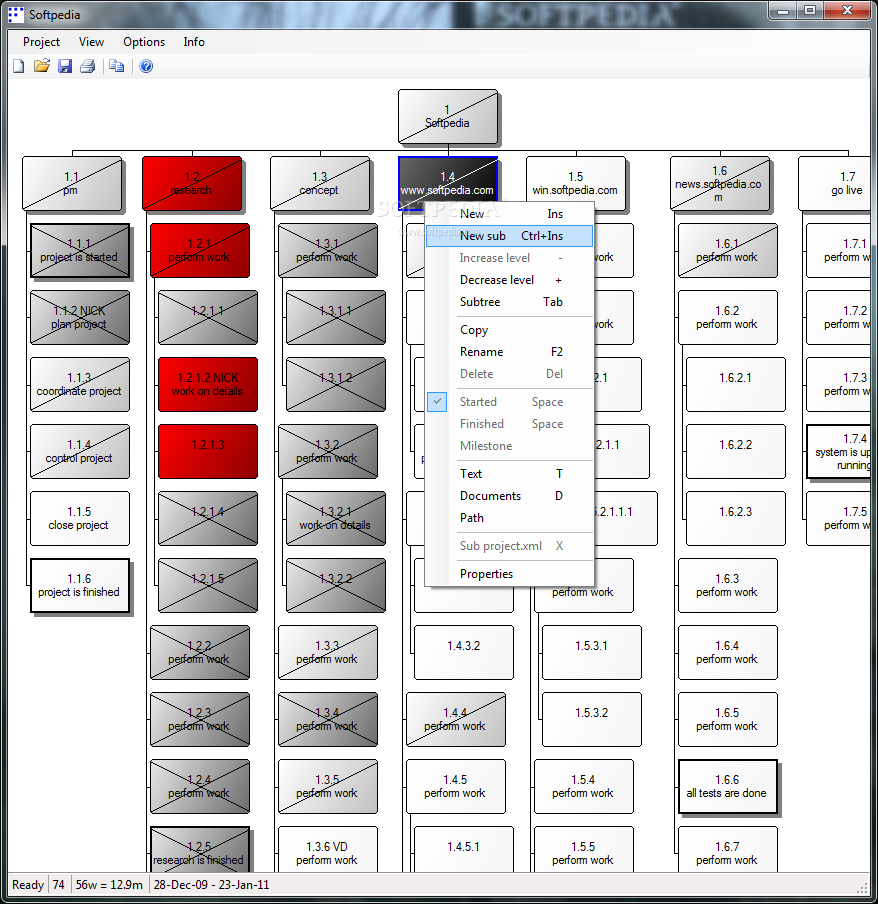
Task: Select node 1.1.1 project is started
Action: [x=80, y=251]
